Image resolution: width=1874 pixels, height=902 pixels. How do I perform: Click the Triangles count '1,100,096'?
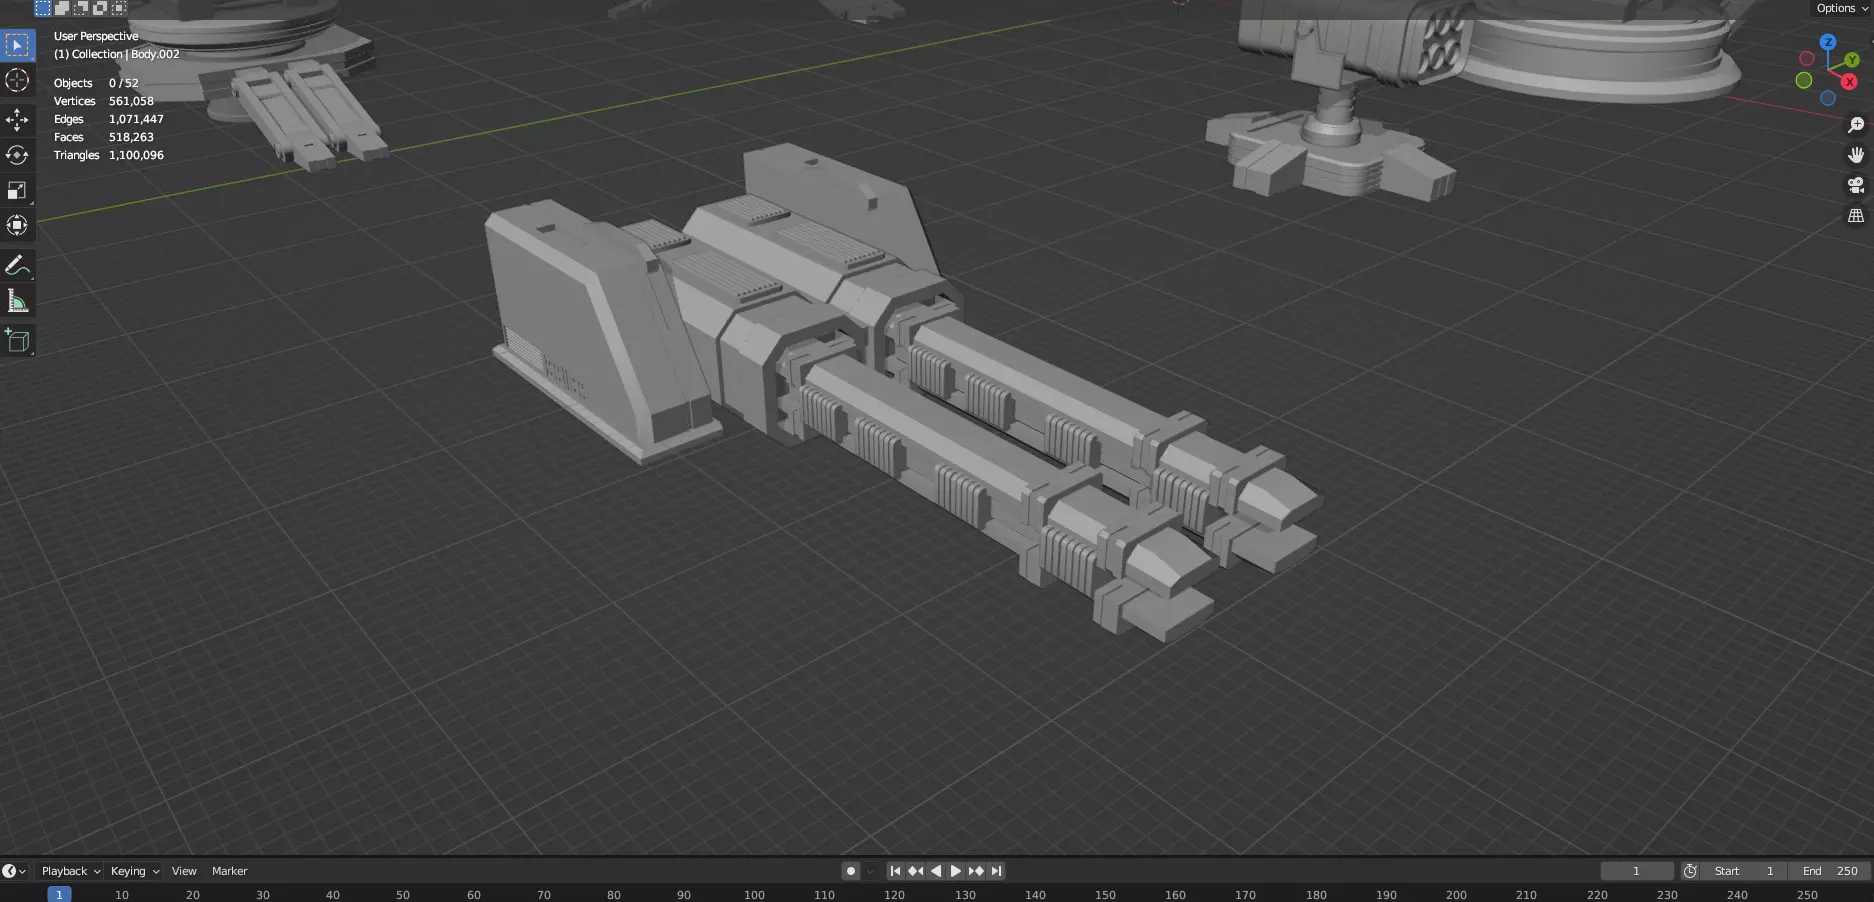click(x=136, y=155)
